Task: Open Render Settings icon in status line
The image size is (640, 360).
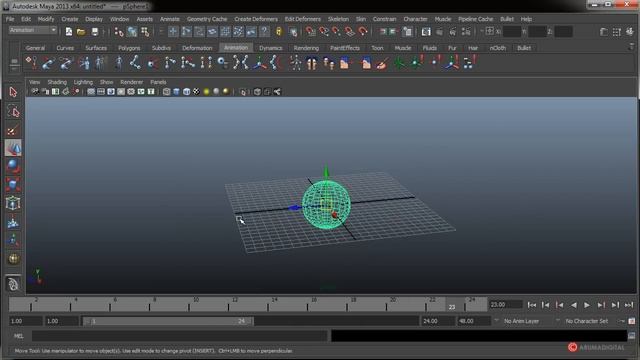Action: pos(466,31)
